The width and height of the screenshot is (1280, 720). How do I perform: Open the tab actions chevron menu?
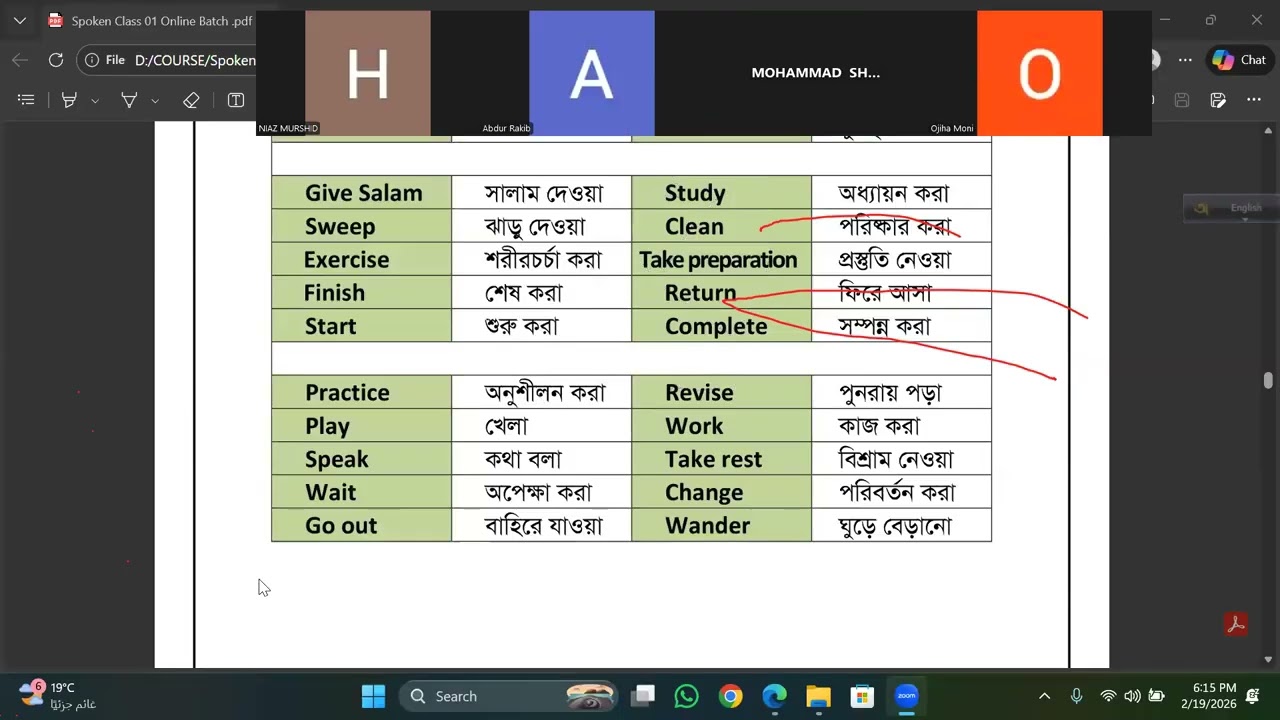tap(20, 20)
